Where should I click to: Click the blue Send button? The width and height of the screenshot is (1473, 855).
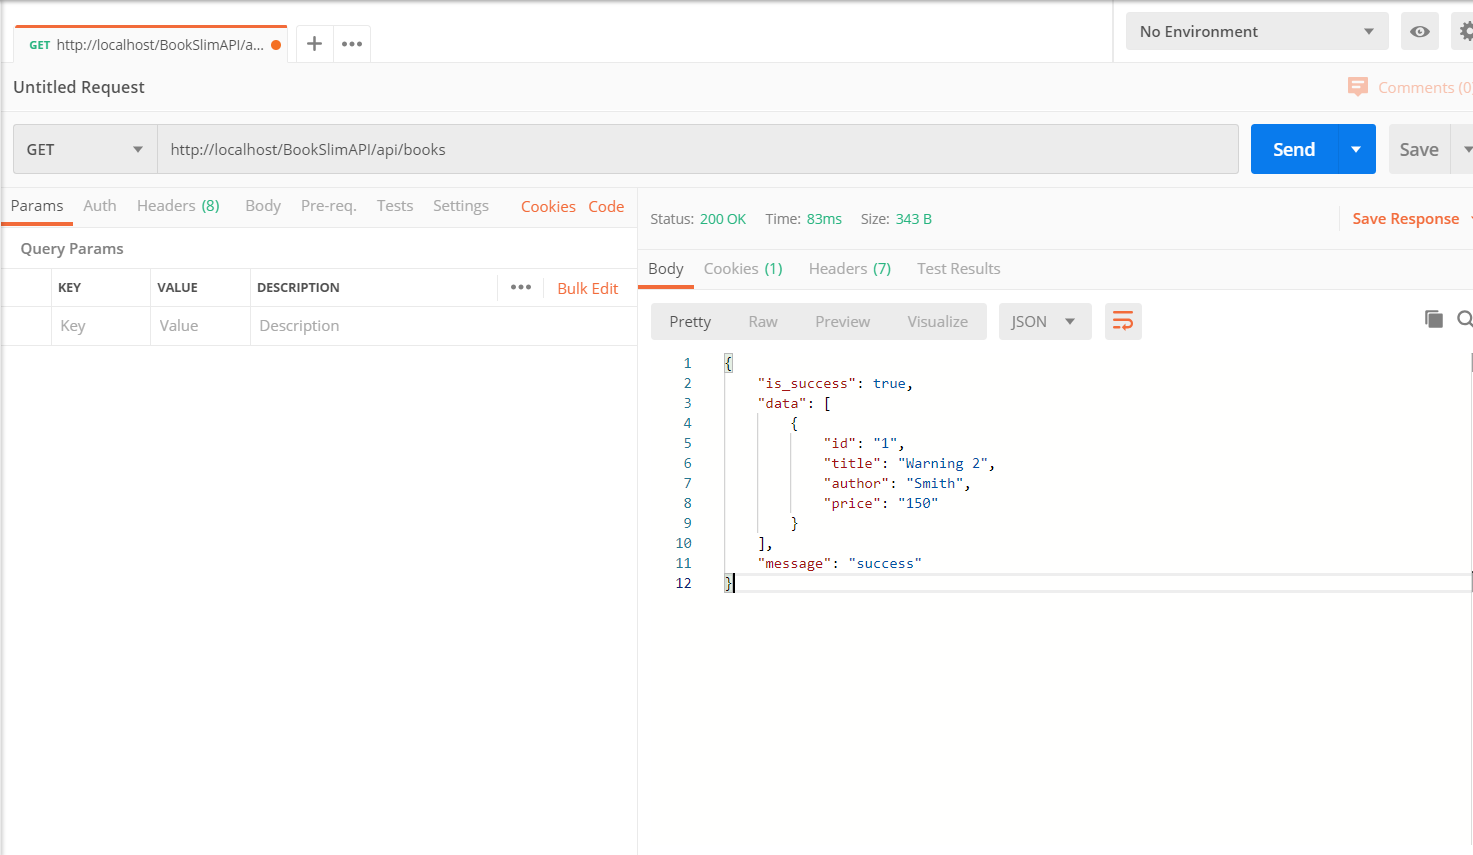[x=1294, y=149]
